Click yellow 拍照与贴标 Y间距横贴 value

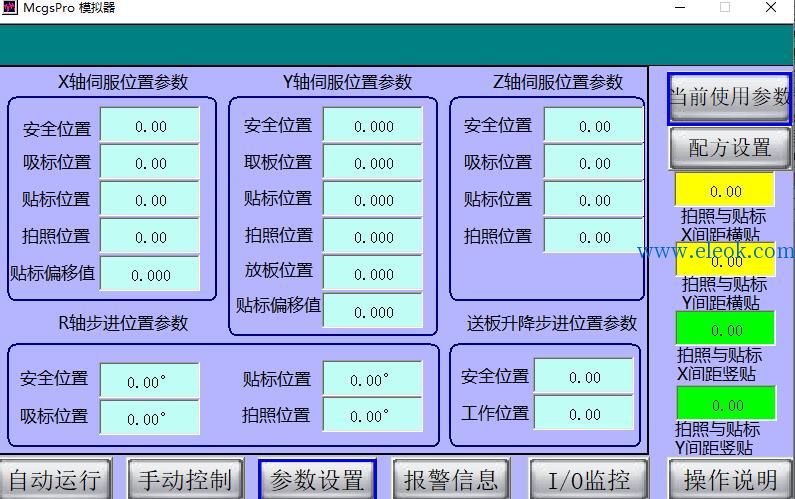tap(726, 260)
